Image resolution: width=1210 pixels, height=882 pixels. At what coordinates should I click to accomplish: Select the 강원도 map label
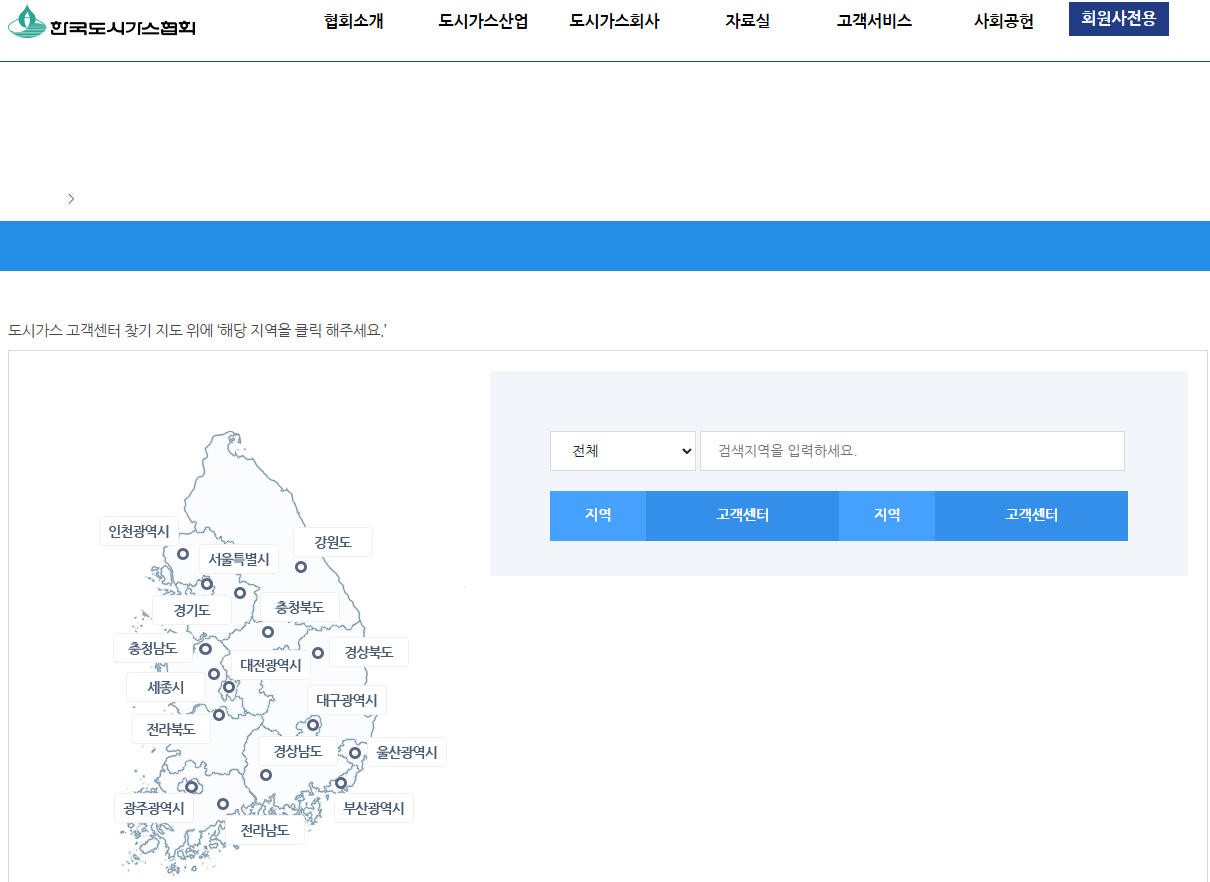point(333,542)
